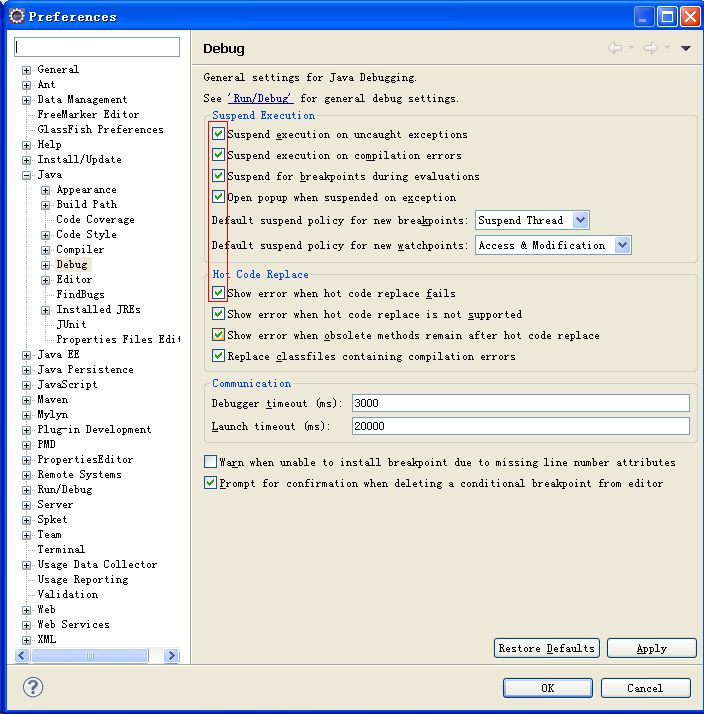704x714 pixels.
Task: Click the forward navigation arrow icon
Action: [650, 48]
